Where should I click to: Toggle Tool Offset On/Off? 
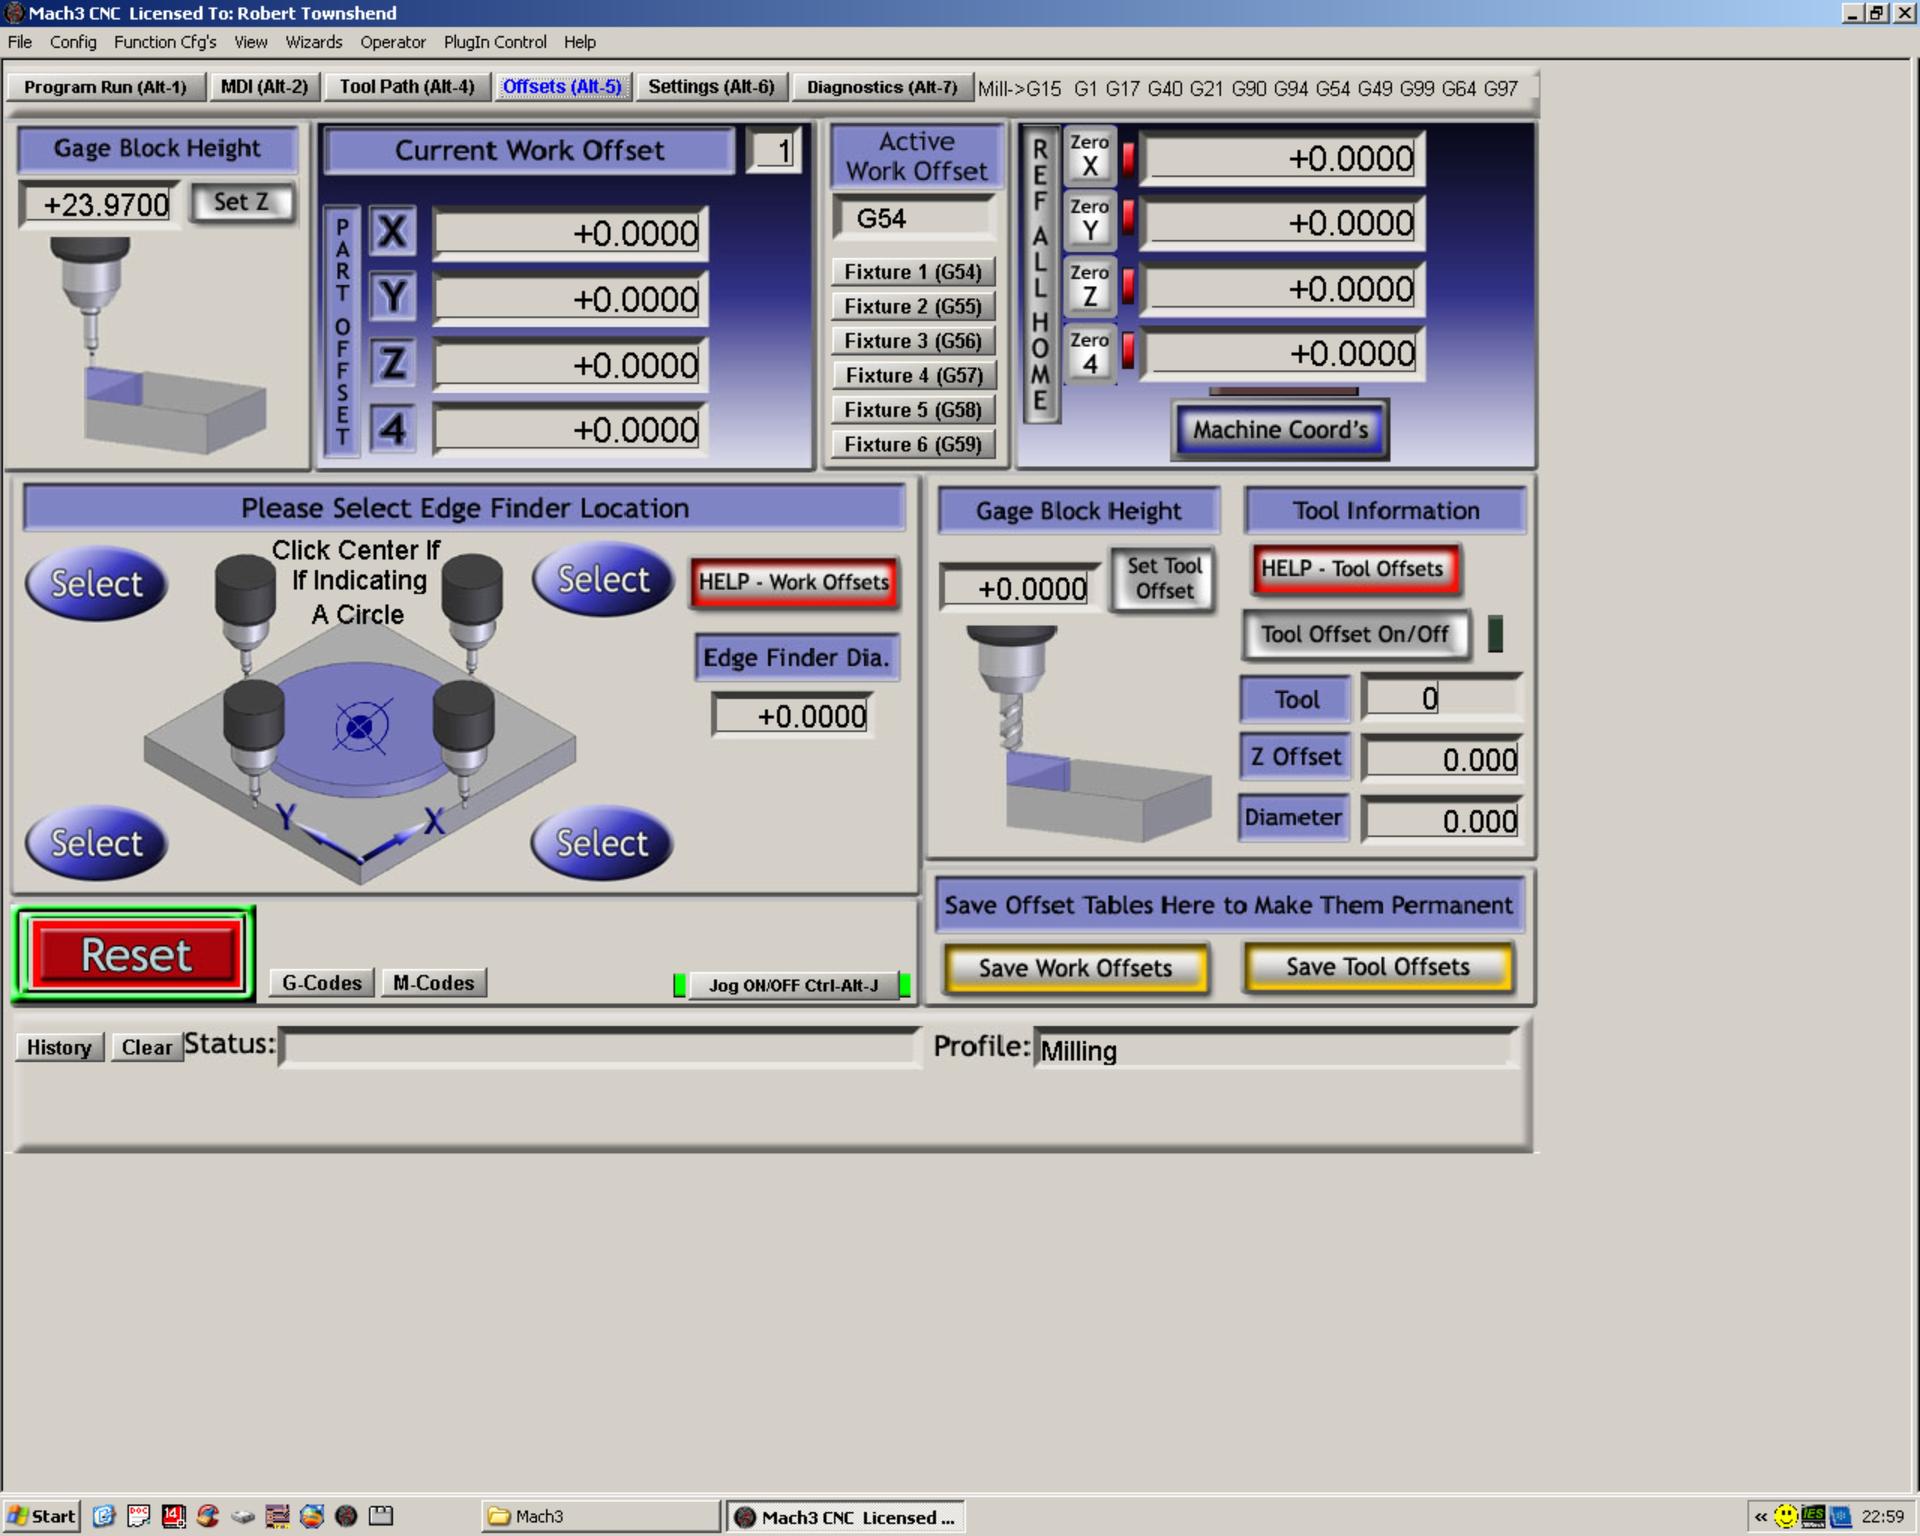(1355, 634)
